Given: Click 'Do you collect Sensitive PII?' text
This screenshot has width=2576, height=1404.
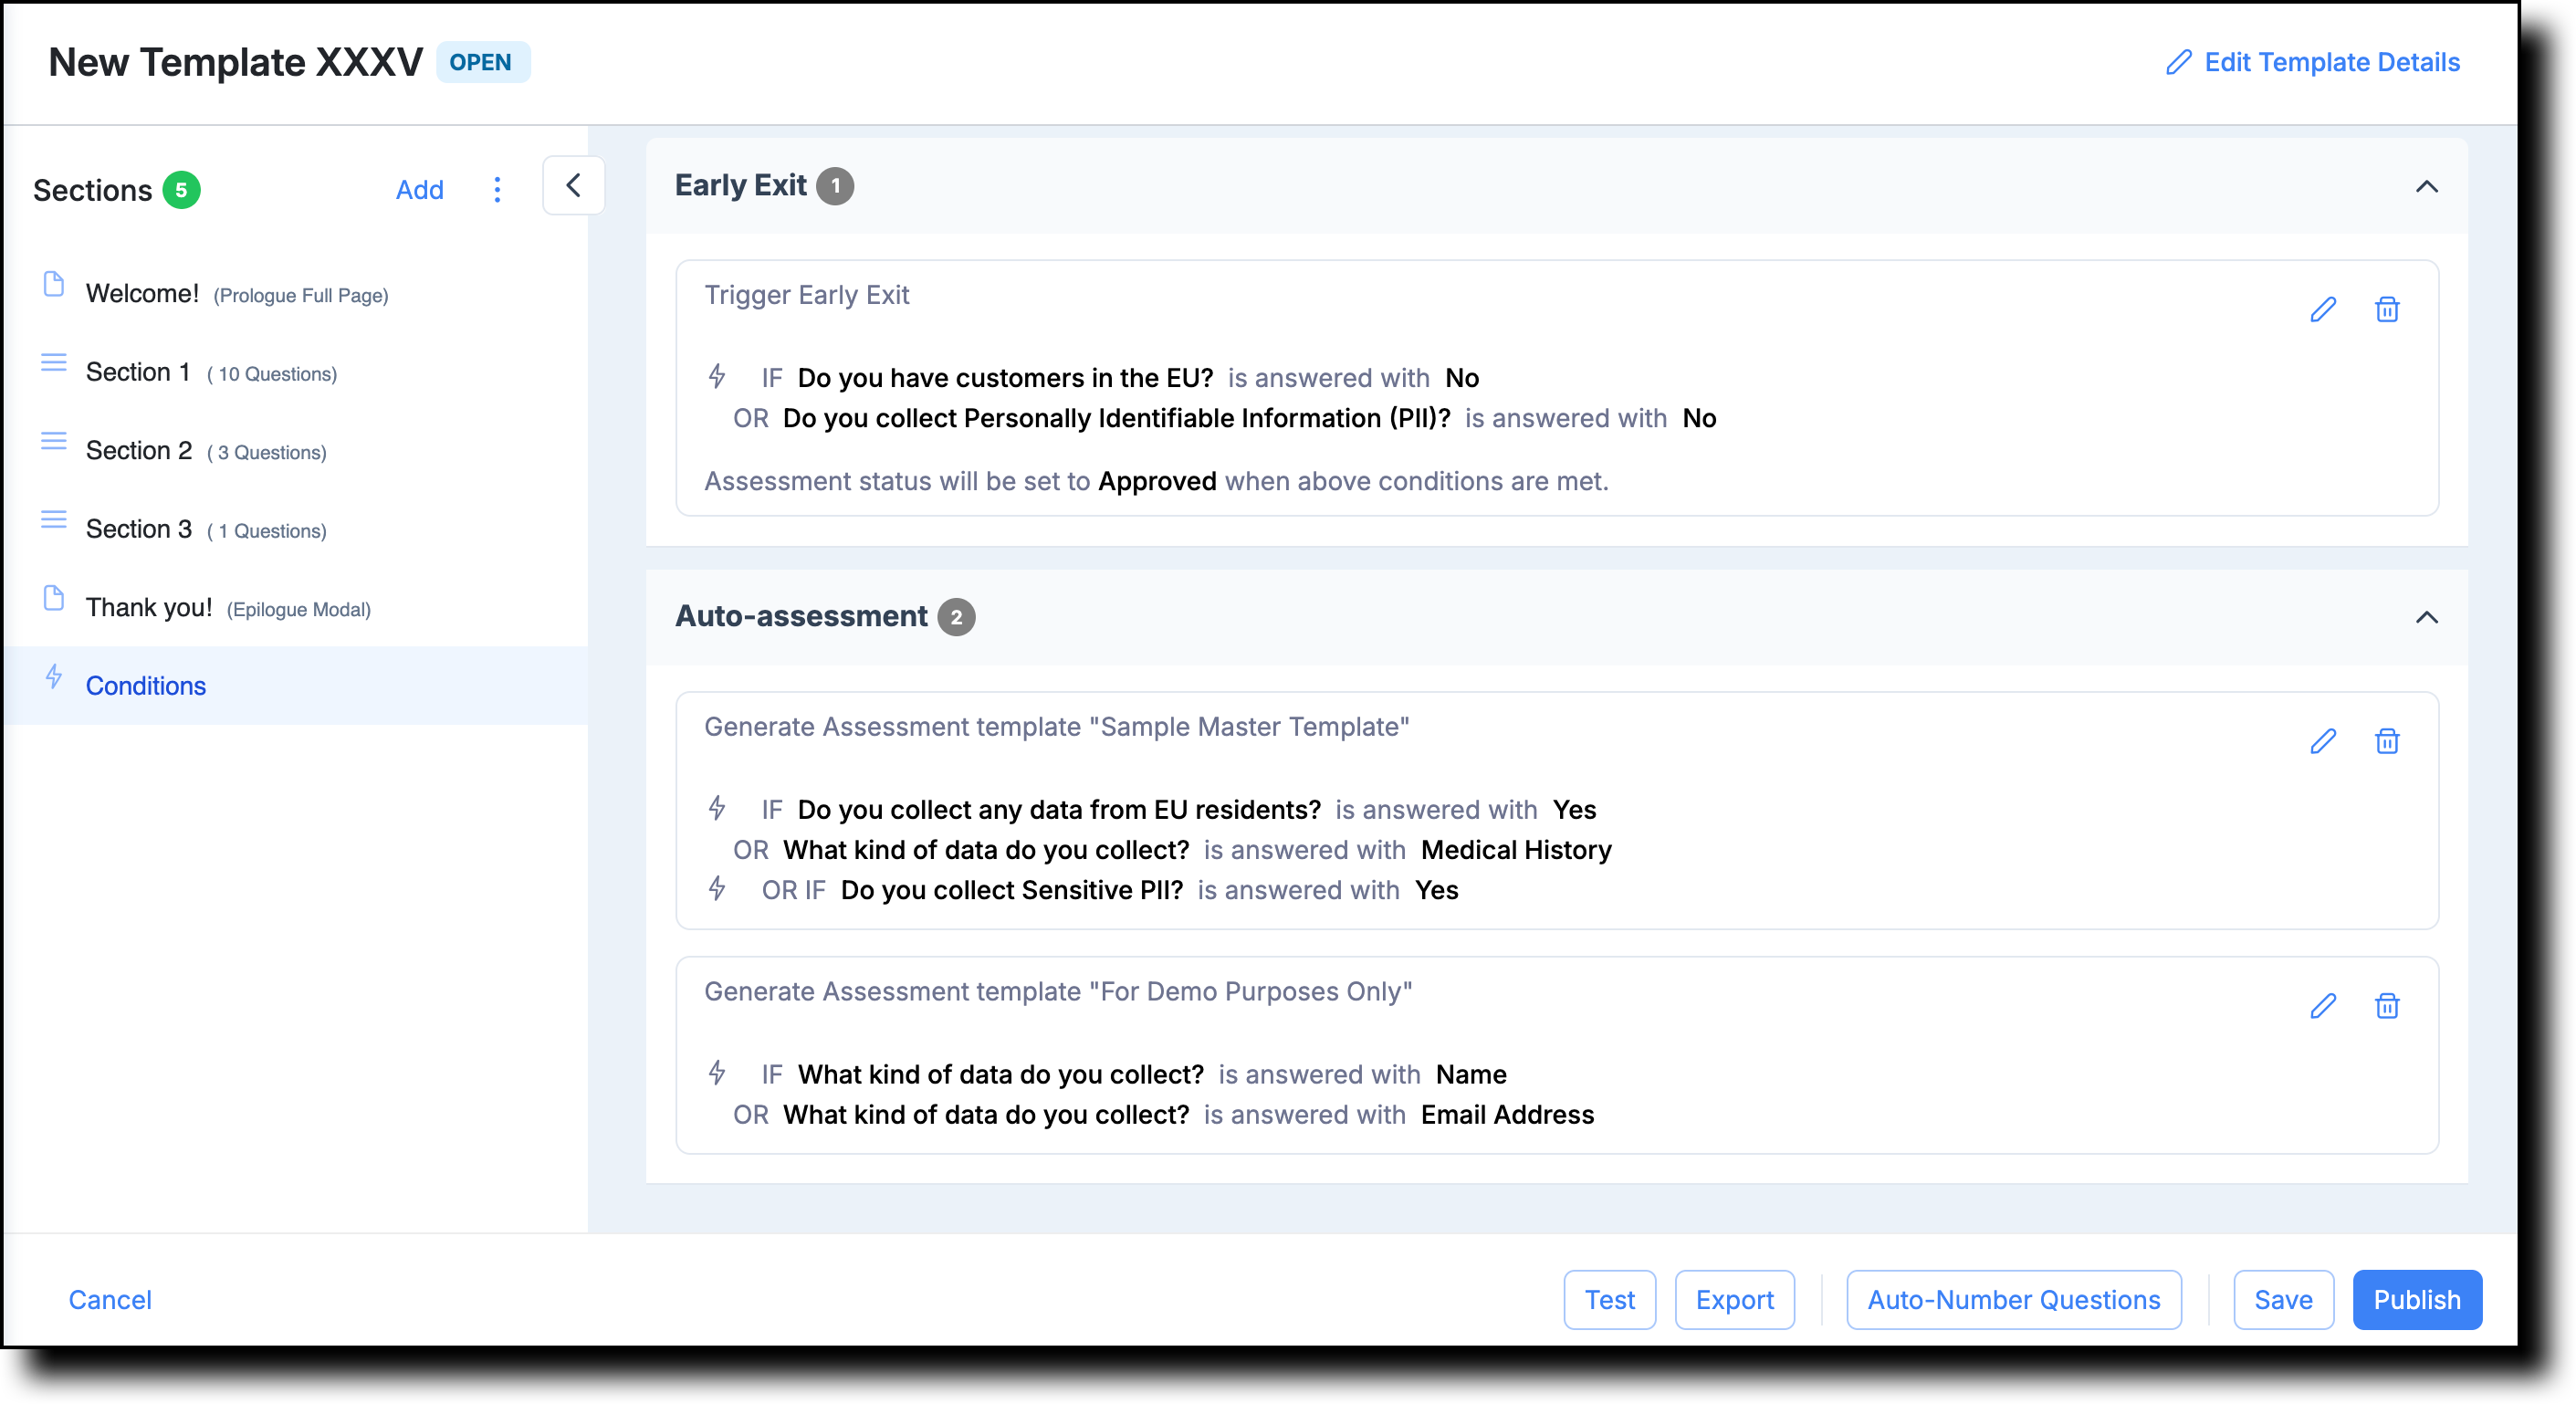Looking at the screenshot, I should click(x=1012, y=890).
